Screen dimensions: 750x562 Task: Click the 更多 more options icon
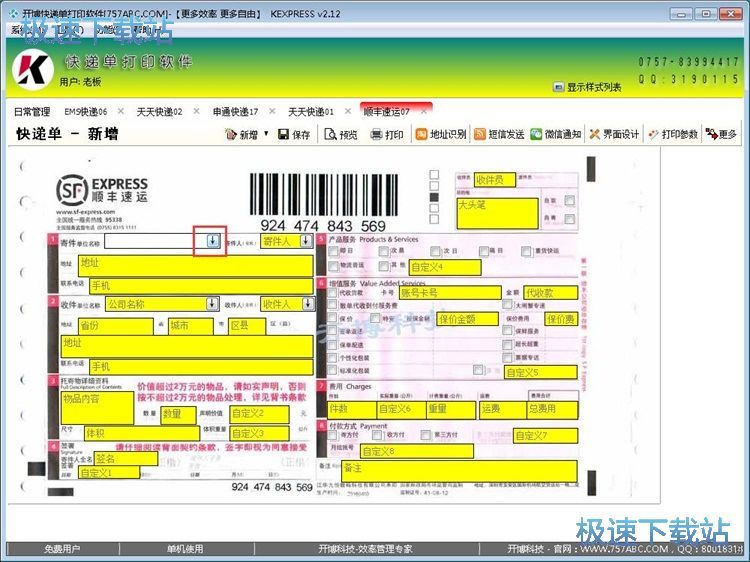[711, 134]
